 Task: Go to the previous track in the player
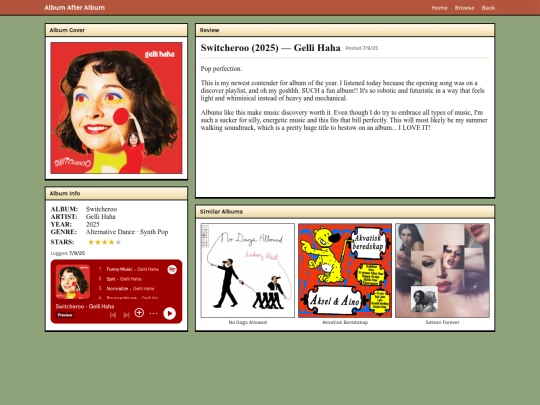(113, 315)
